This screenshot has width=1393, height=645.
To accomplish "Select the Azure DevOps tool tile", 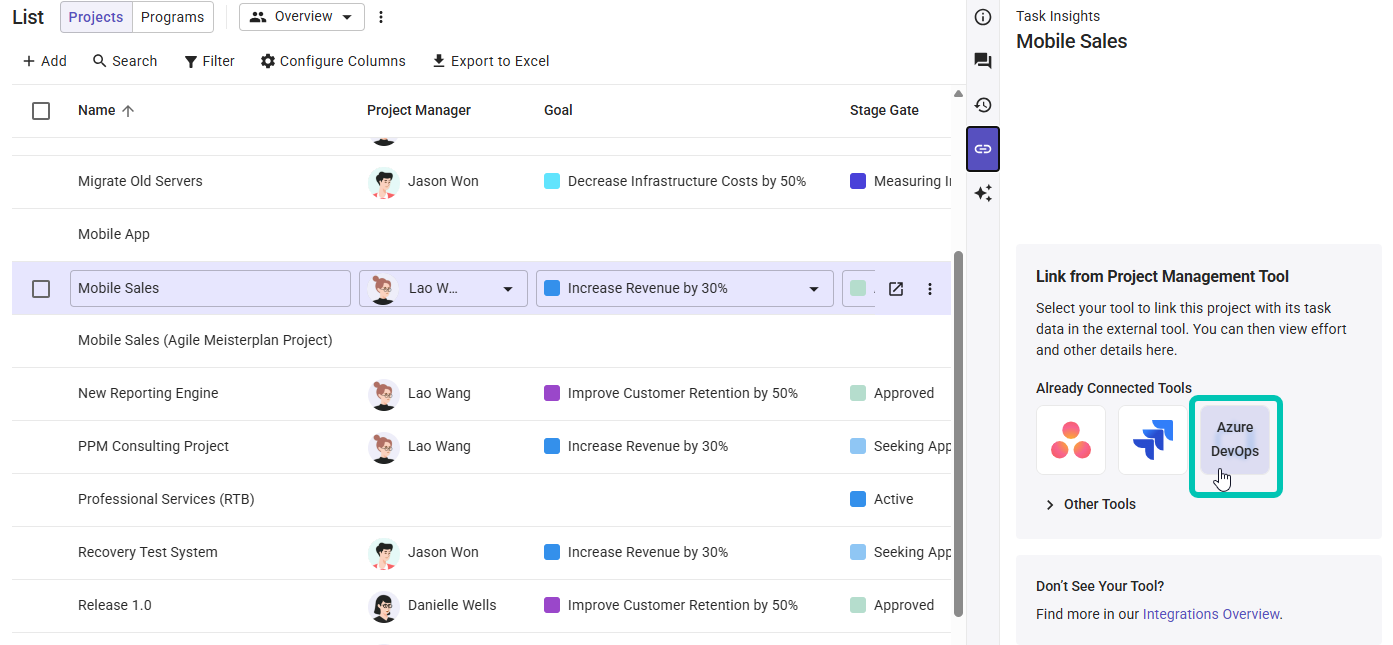I will (x=1235, y=440).
